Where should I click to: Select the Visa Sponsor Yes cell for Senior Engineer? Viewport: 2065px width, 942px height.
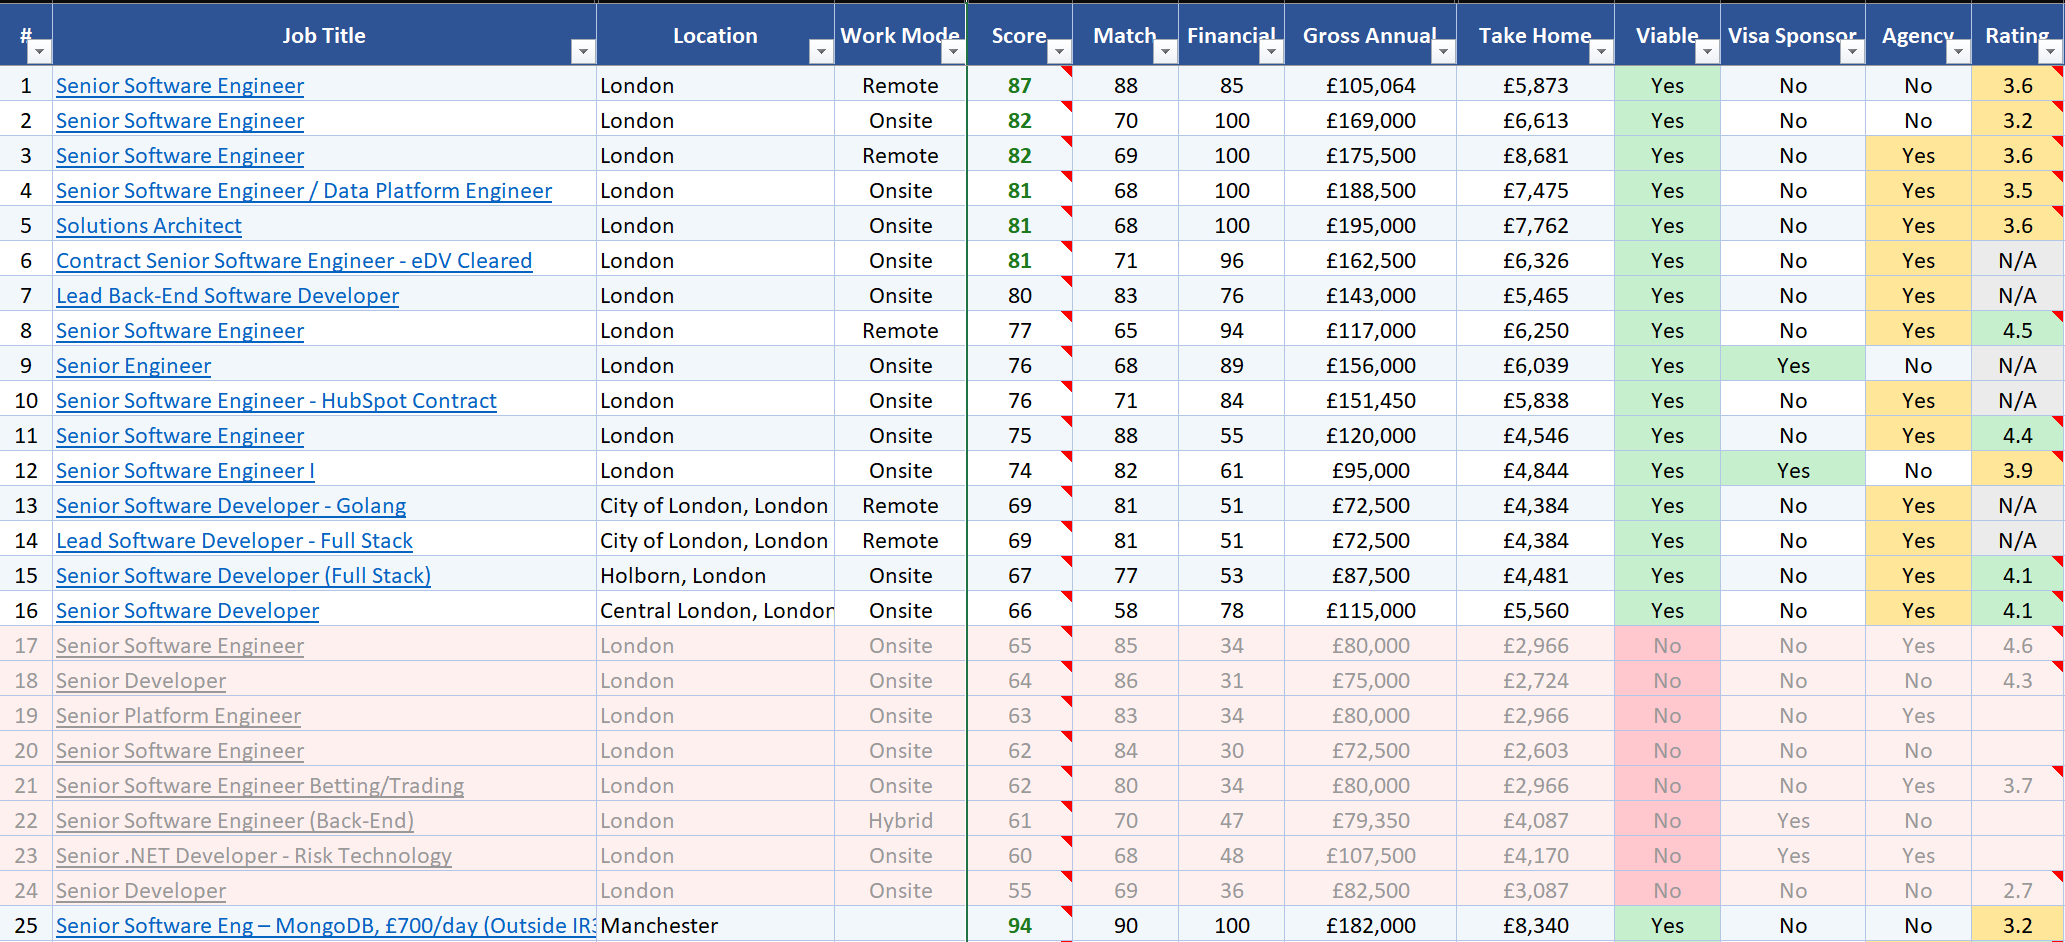(1793, 365)
